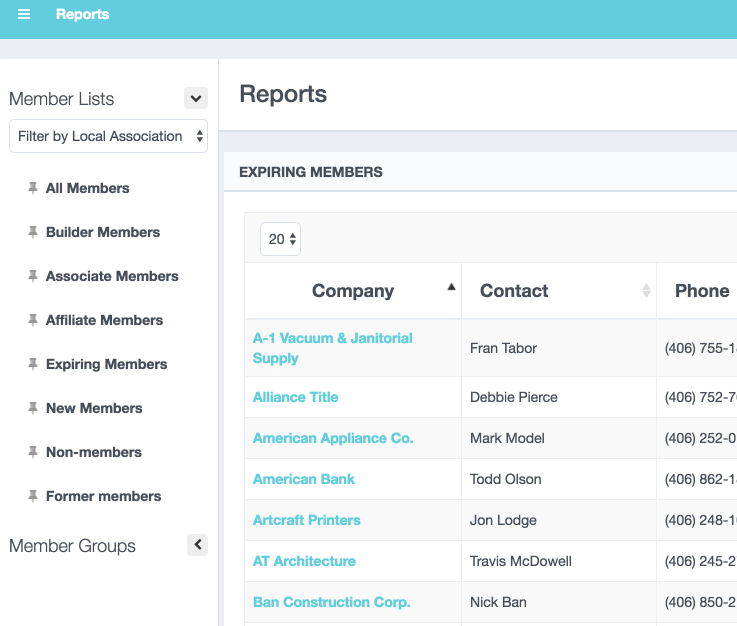Open the AT Architecture link
The width and height of the screenshot is (737, 626).
pos(305,561)
